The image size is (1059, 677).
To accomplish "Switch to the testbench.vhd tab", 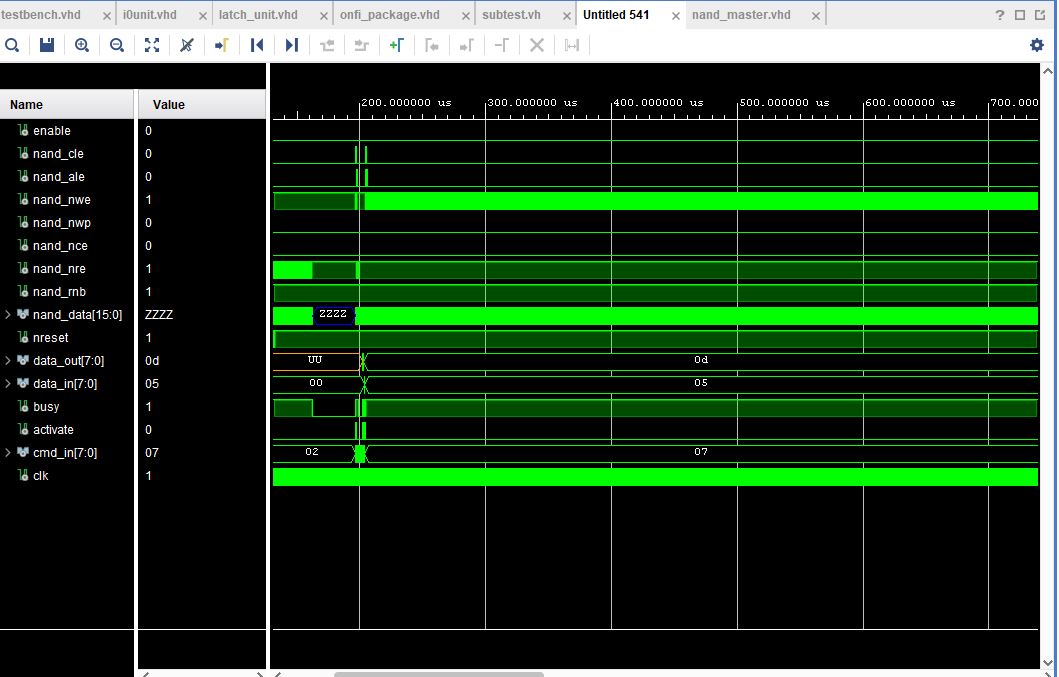I will pyautogui.click(x=41, y=15).
